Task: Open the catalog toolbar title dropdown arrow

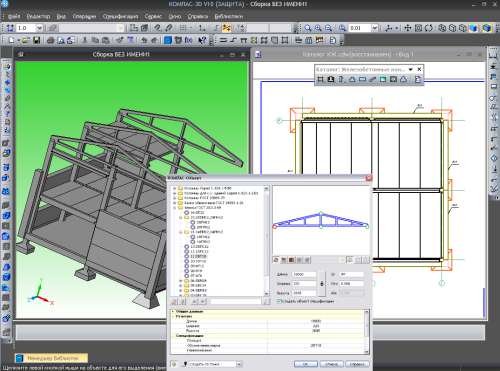Action: pos(411,69)
